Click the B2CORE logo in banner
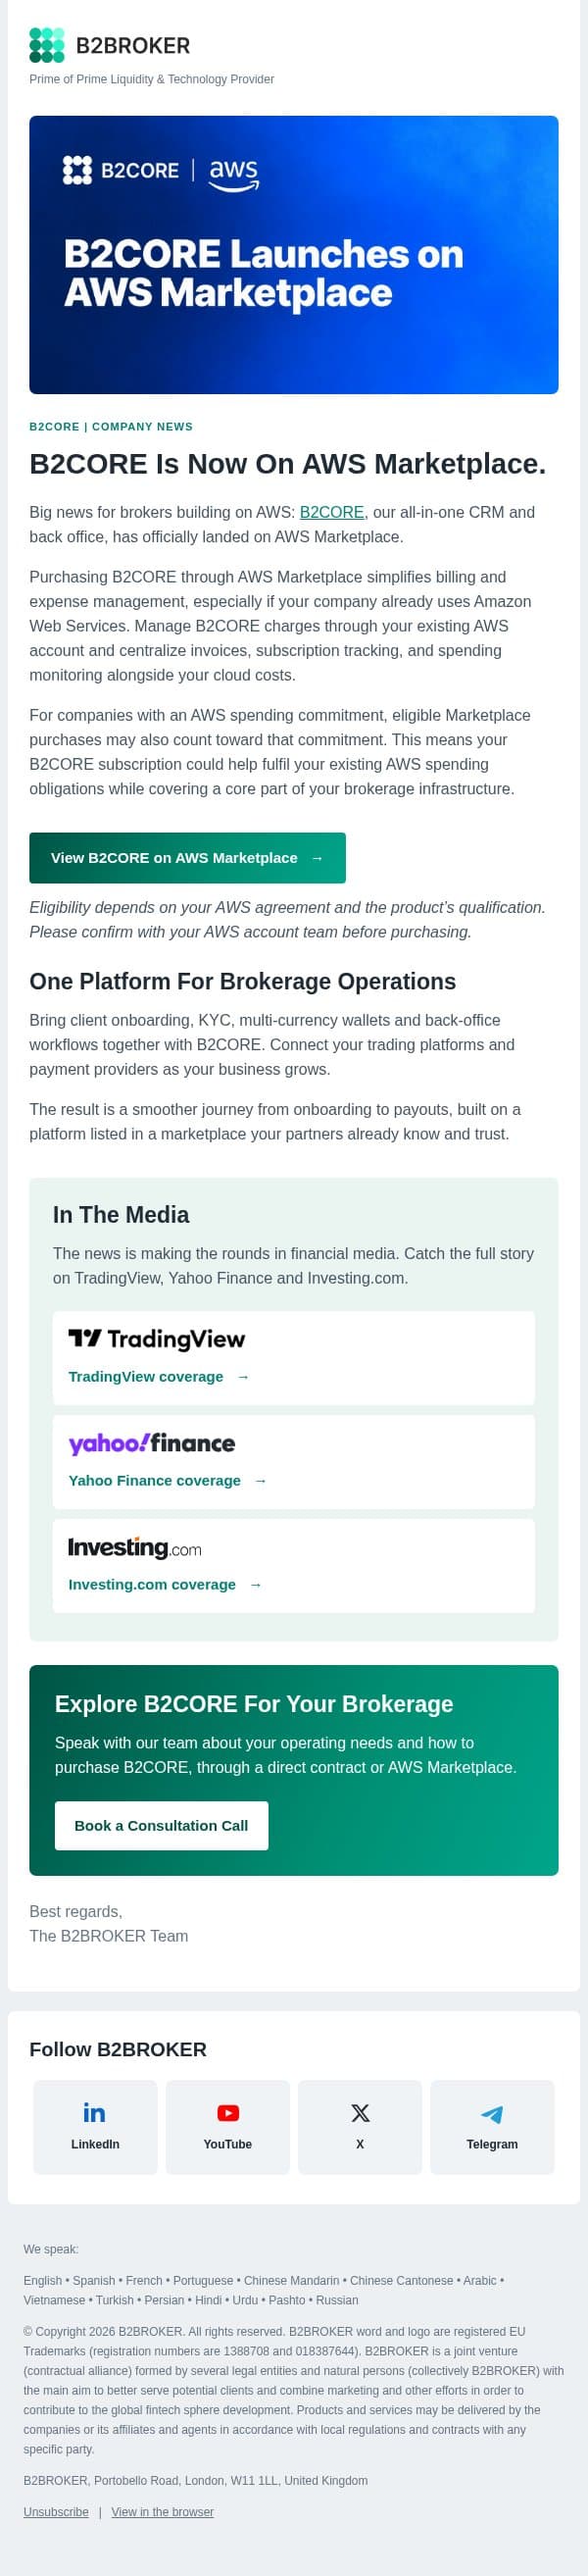 coord(121,170)
